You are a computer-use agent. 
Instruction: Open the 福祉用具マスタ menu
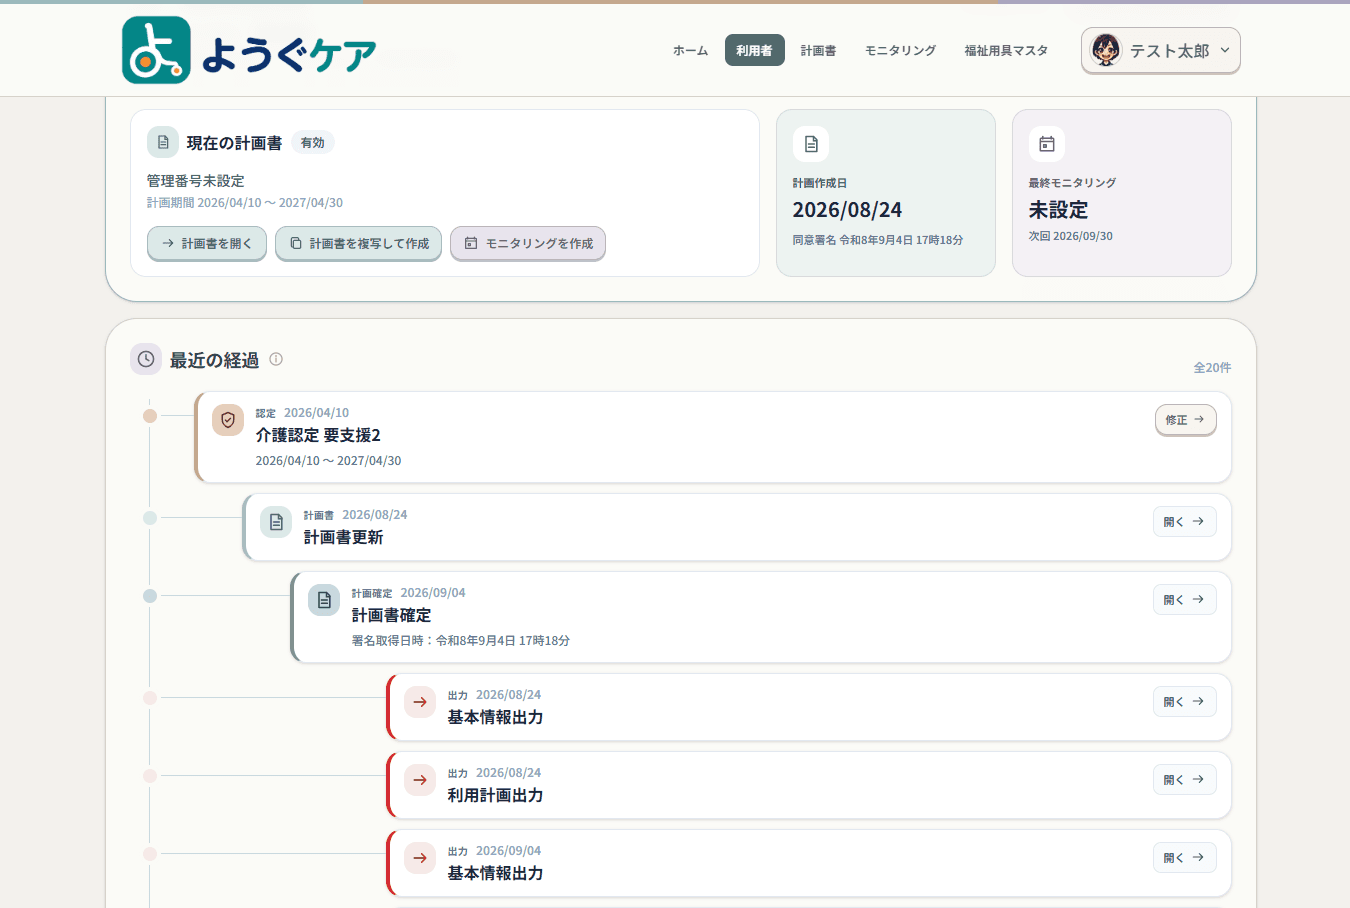[x=1006, y=50]
